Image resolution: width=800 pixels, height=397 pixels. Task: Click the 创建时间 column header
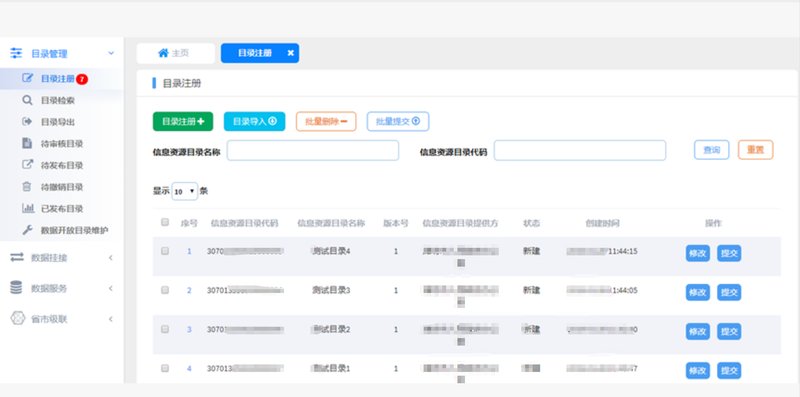click(603, 223)
